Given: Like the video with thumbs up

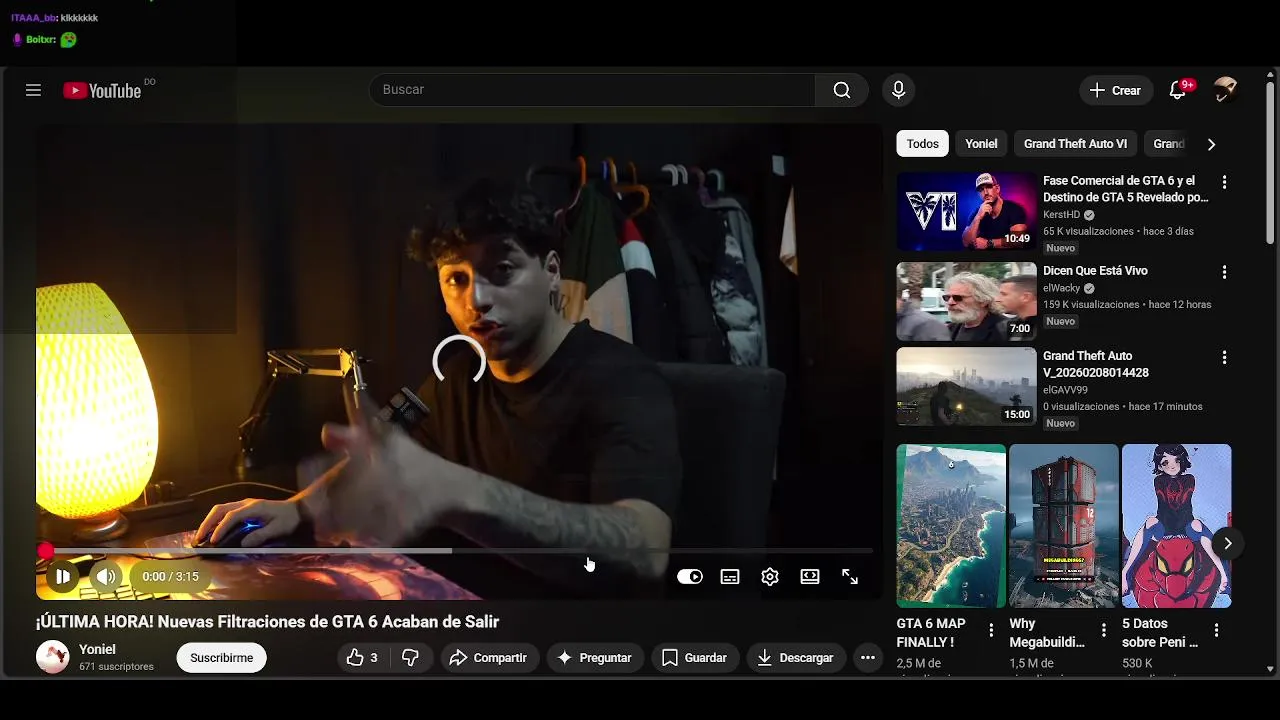Looking at the screenshot, I should (x=362, y=658).
